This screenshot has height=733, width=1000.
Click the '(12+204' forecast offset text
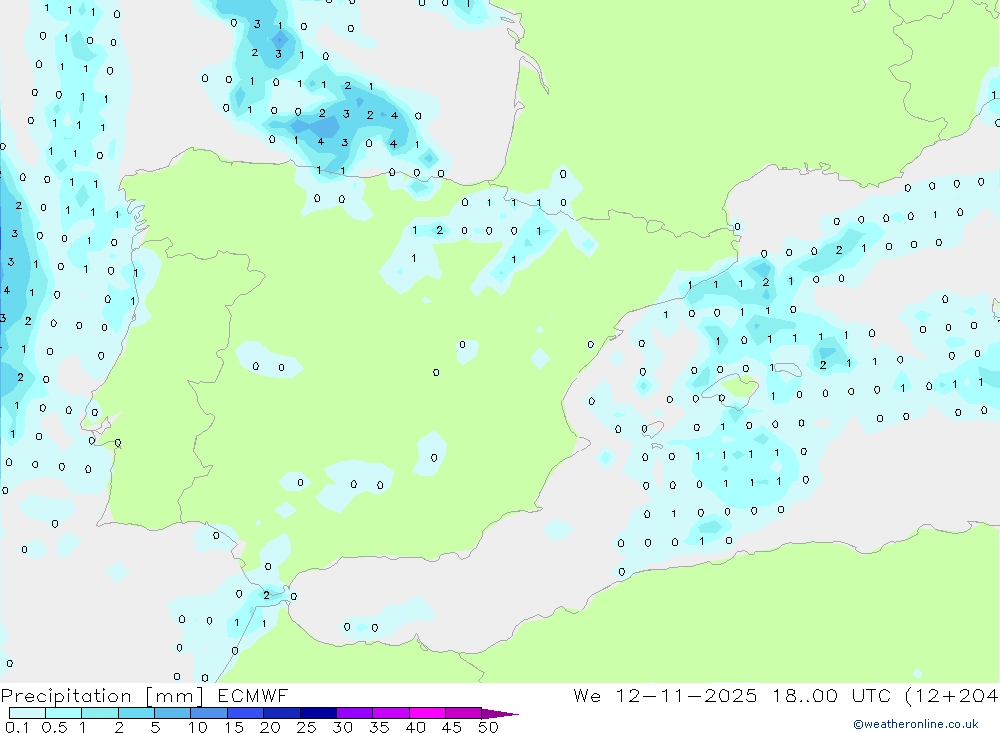tap(952, 695)
